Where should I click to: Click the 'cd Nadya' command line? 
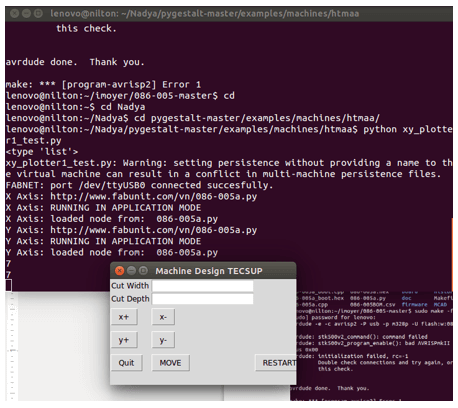tap(75, 107)
